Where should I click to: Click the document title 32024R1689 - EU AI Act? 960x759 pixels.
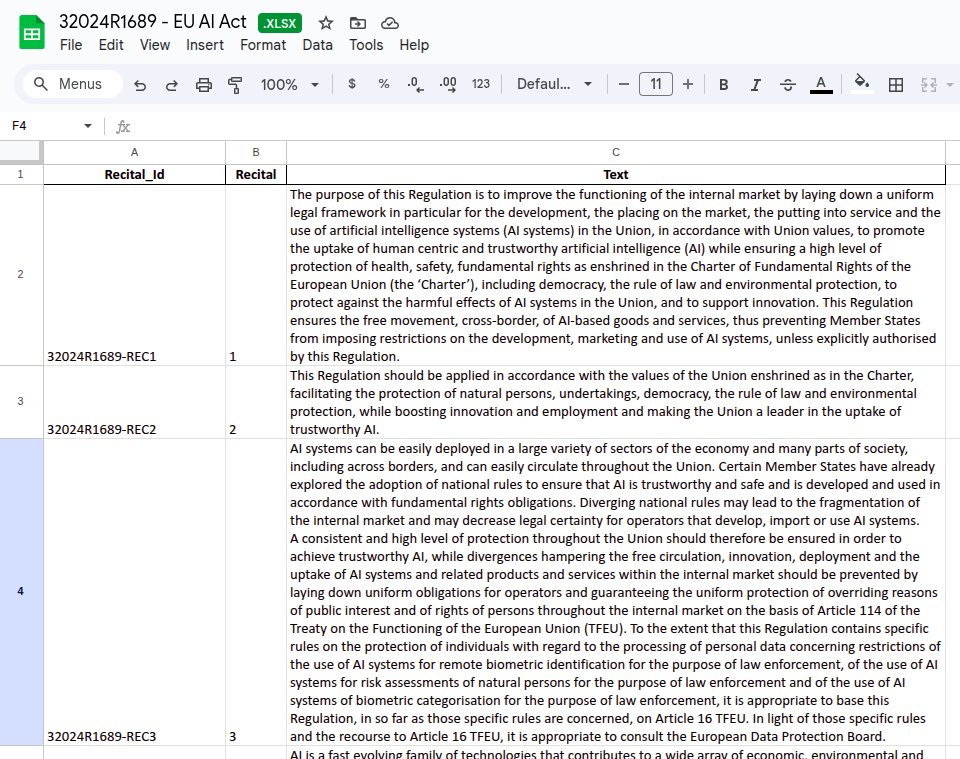click(x=152, y=22)
